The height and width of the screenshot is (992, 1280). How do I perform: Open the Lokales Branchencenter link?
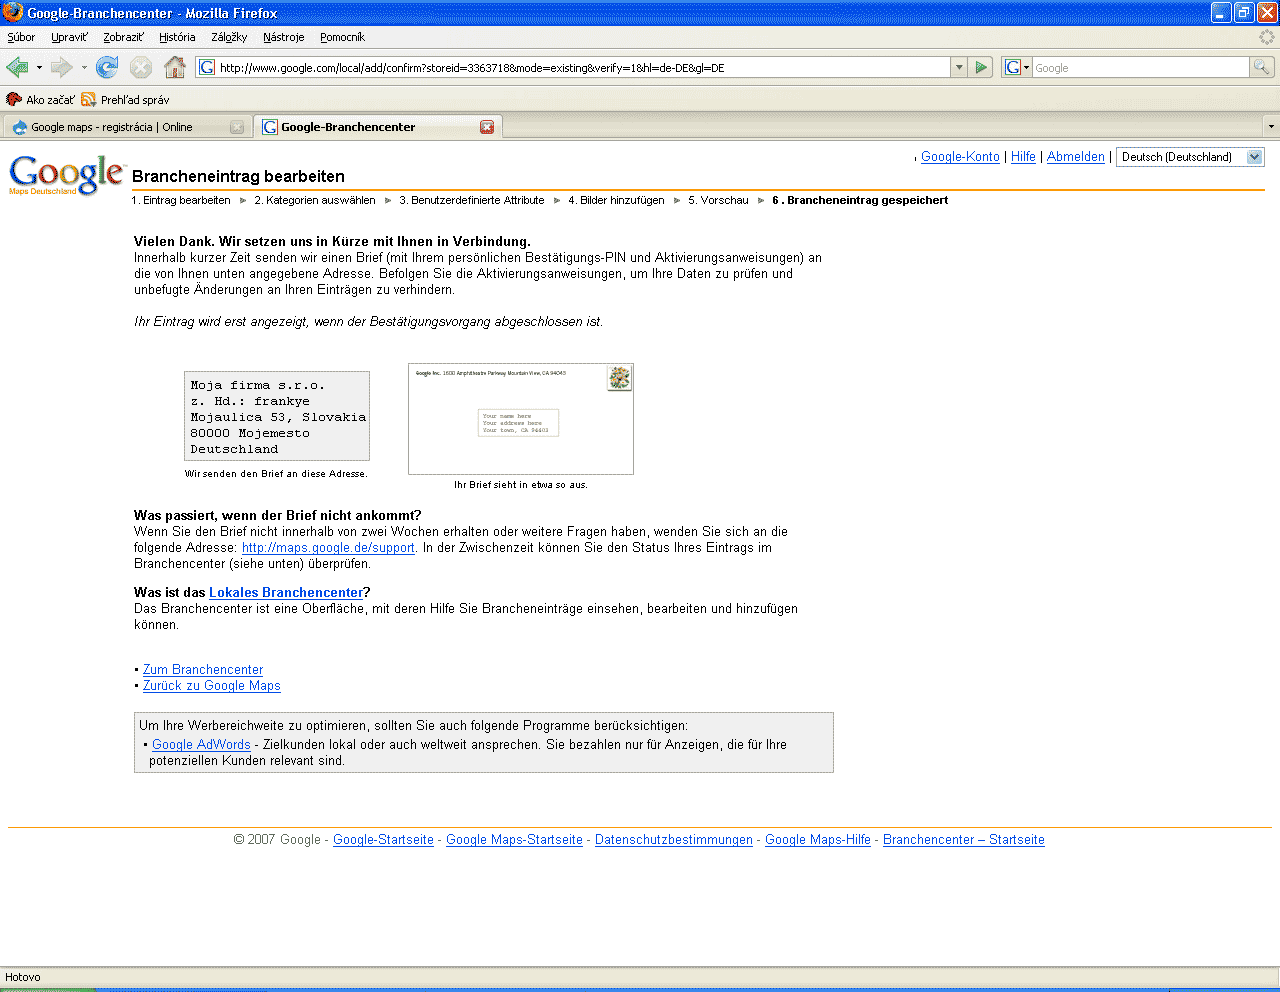coord(286,593)
